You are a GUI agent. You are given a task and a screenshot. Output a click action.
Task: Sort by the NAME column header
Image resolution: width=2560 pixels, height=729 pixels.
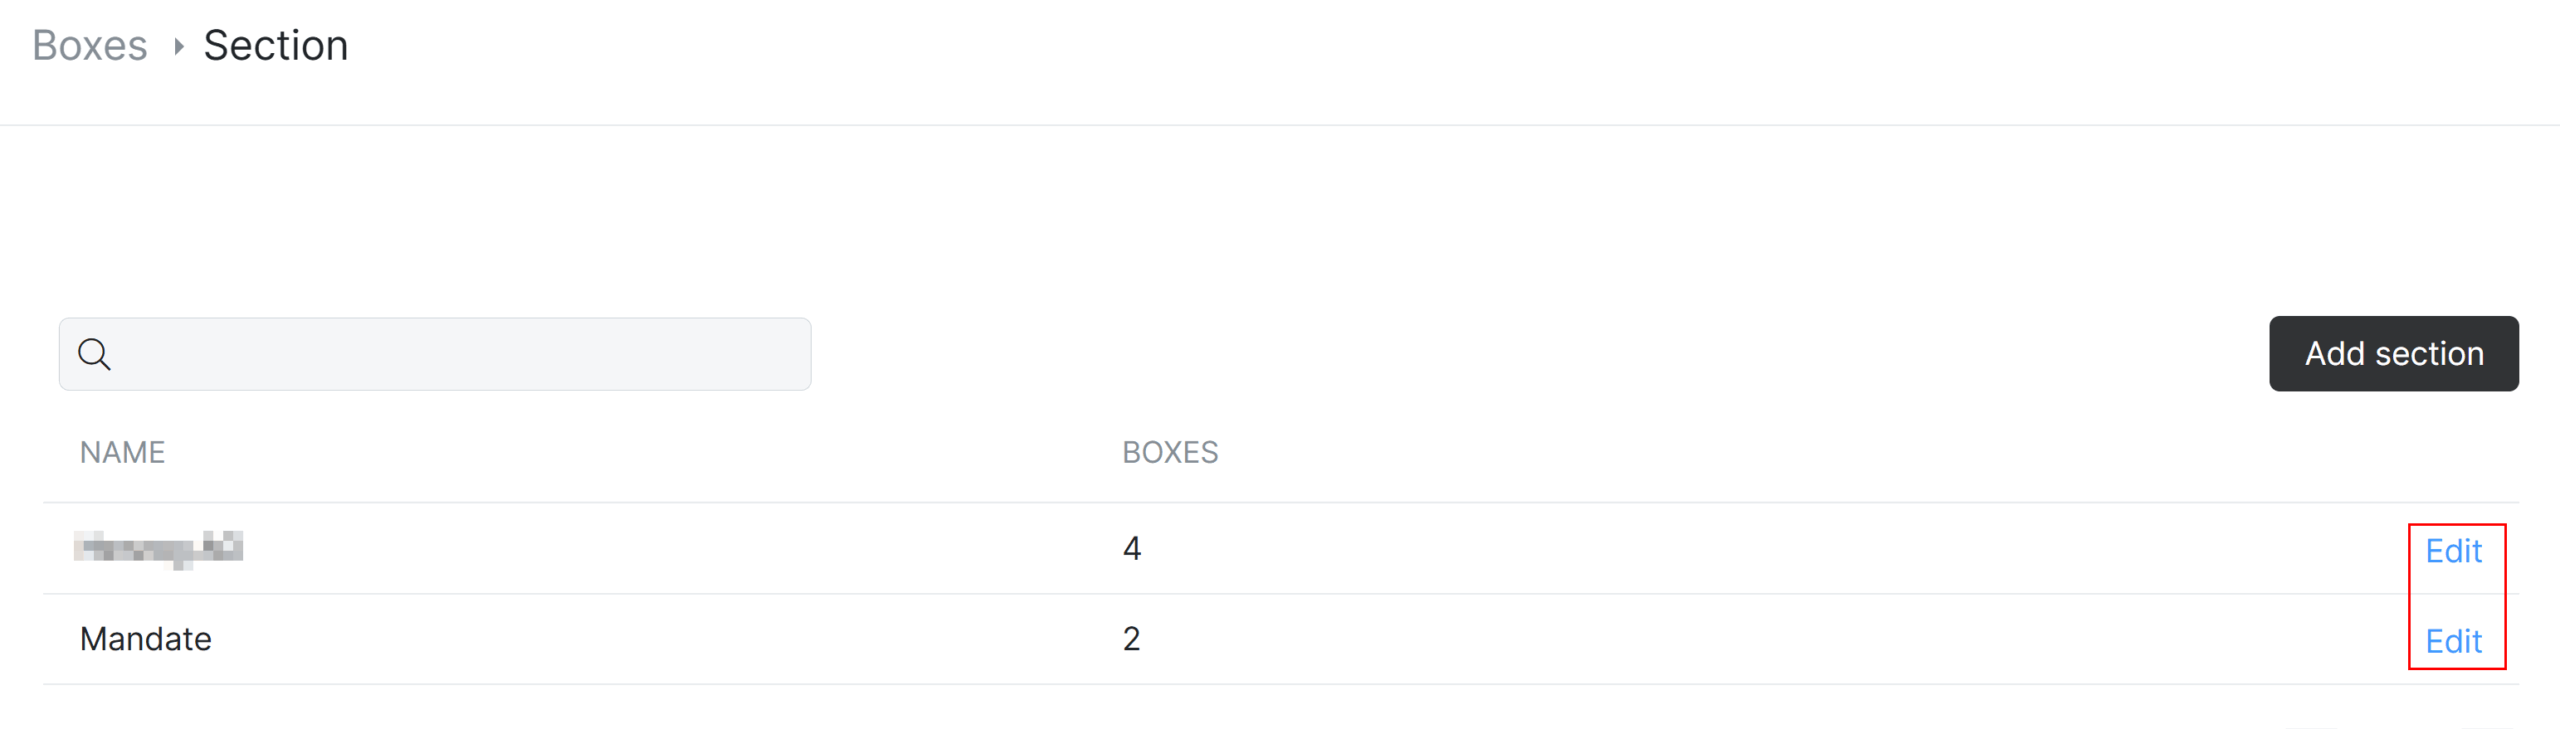point(122,452)
